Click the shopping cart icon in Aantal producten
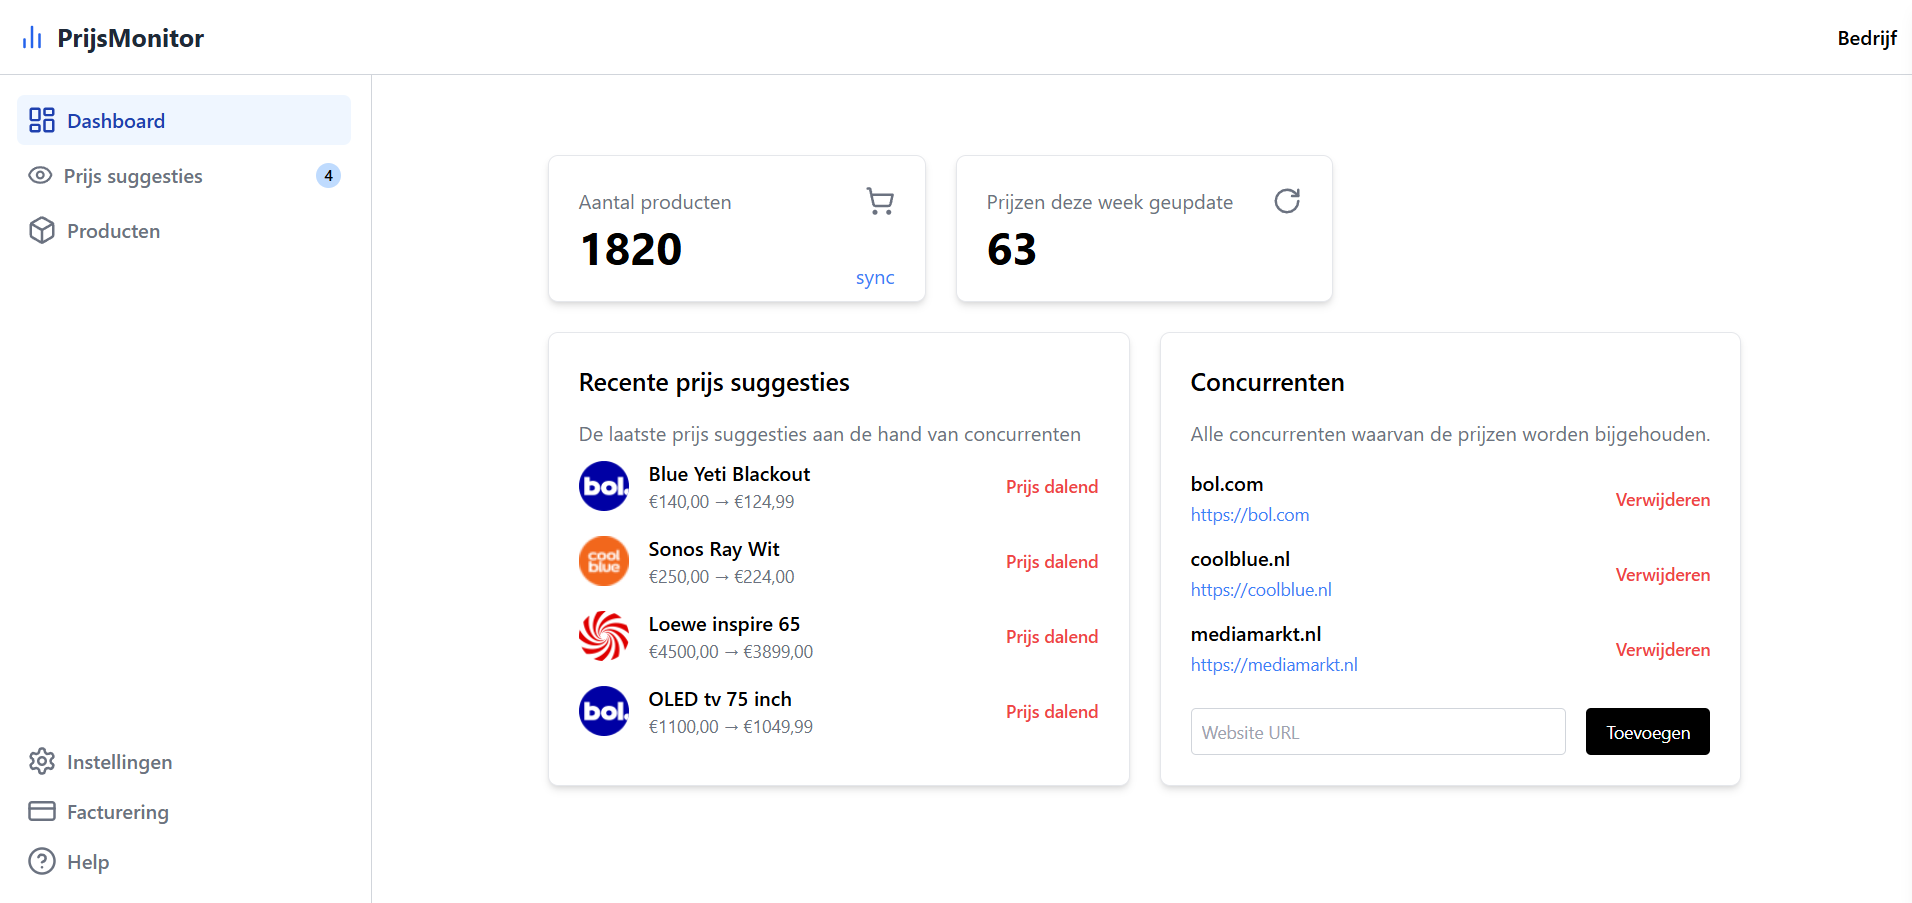The width and height of the screenshot is (1912, 903). pos(880,201)
